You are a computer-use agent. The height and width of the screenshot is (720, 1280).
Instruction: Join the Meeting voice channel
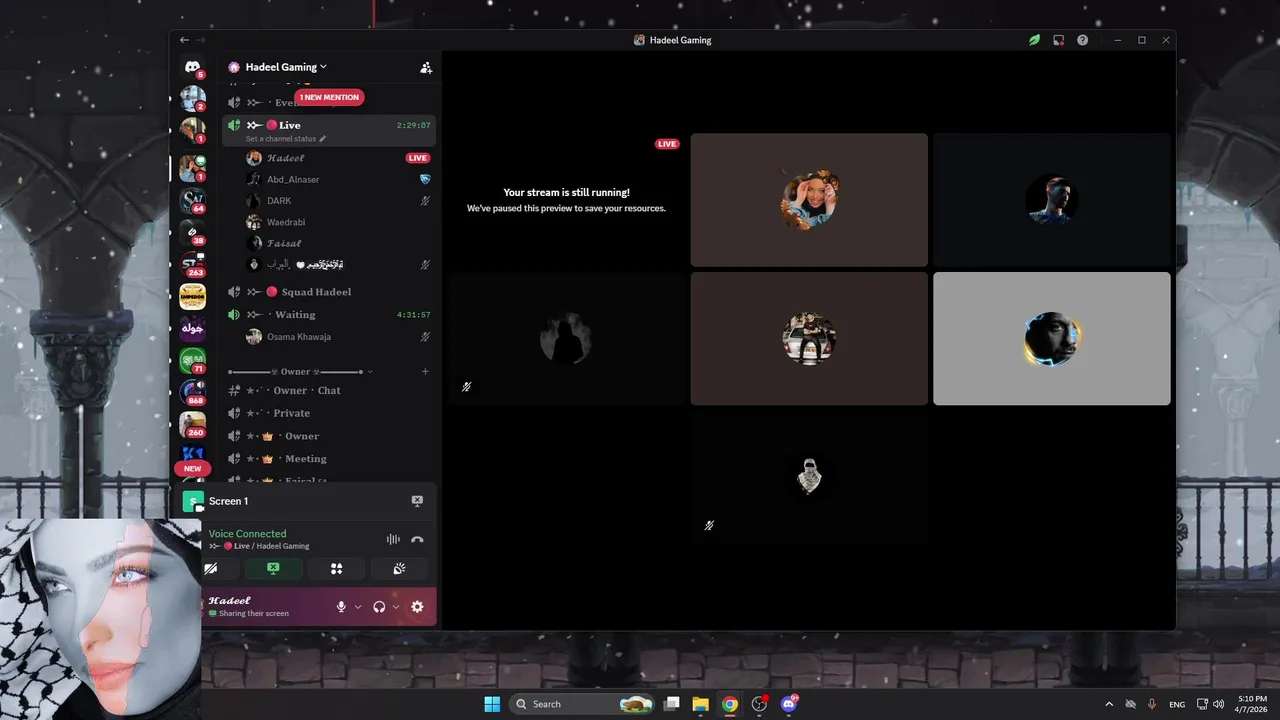pyautogui.click(x=328, y=459)
